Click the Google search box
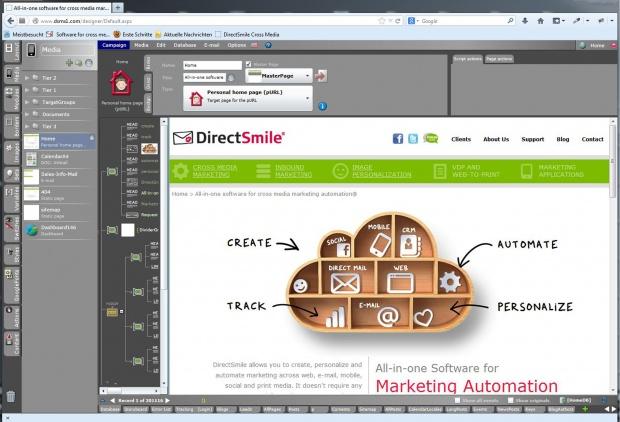The width and height of the screenshot is (620, 422). pyautogui.click(x=463, y=21)
